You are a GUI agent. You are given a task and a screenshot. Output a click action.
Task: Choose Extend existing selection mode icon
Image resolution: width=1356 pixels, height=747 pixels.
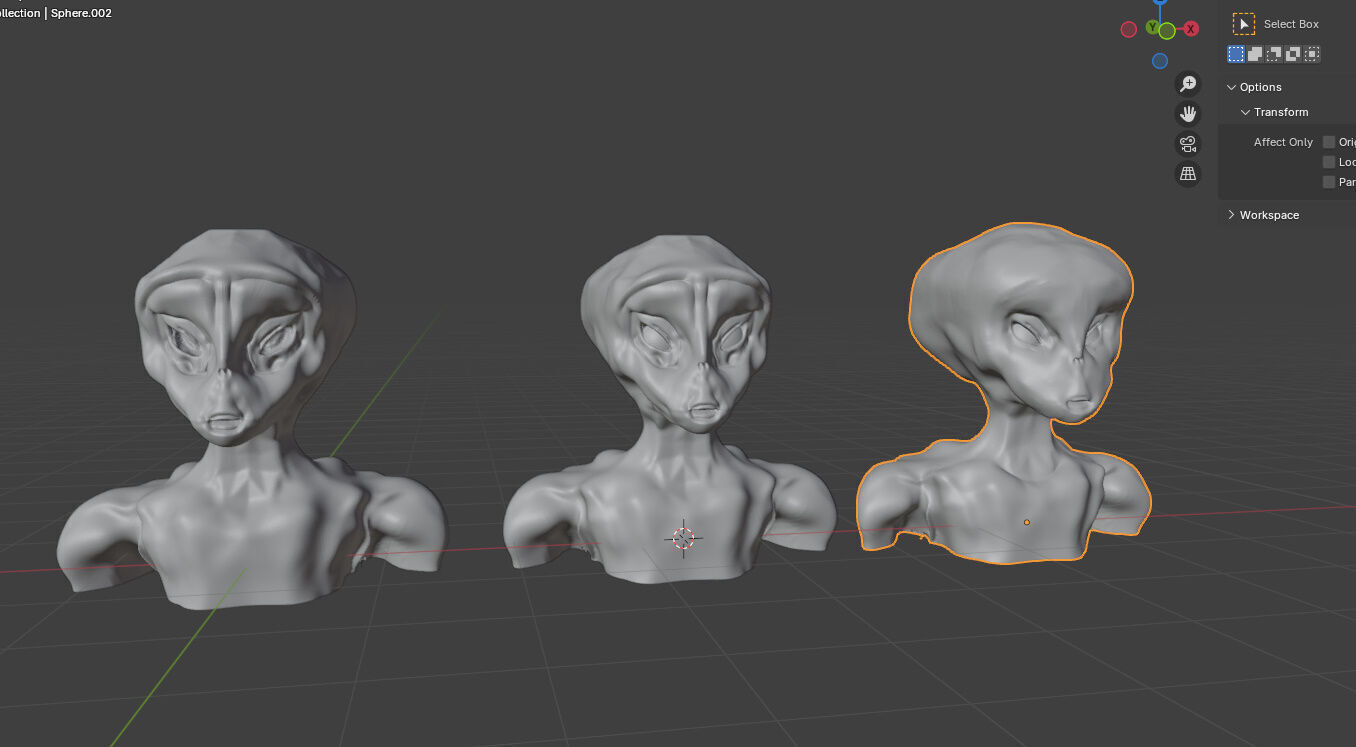(1255, 54)
